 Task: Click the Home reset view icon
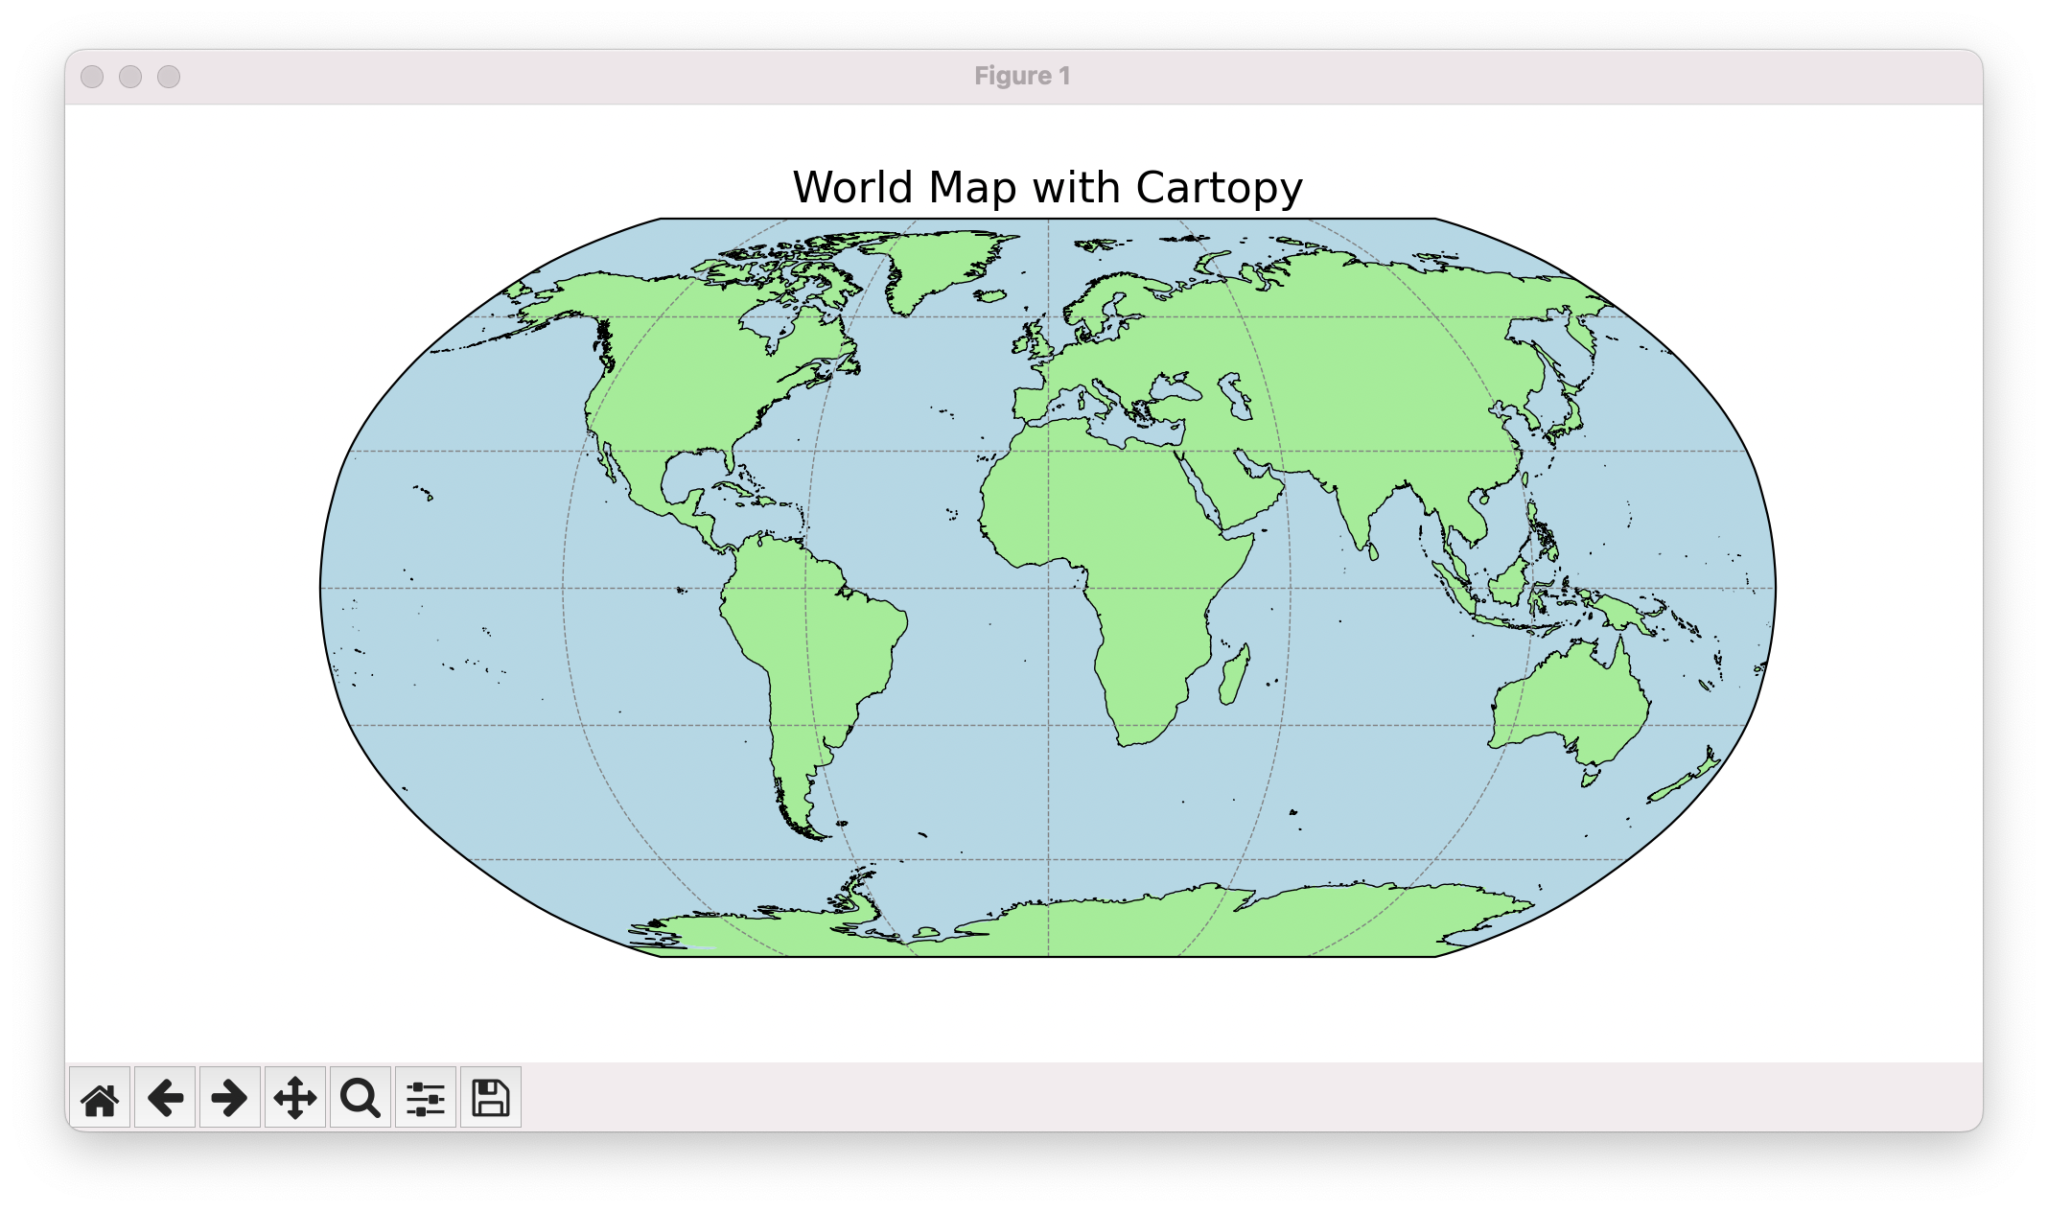(x=101, y=1097)
